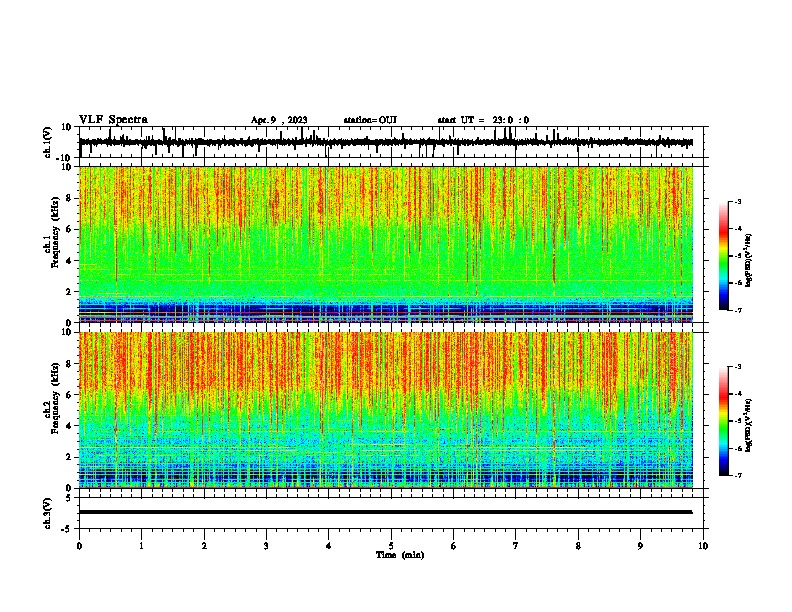The image size is (792, 612).
Task: Click the ch.2 spectrogram color scale bar
Action: (x=724, y=421)
